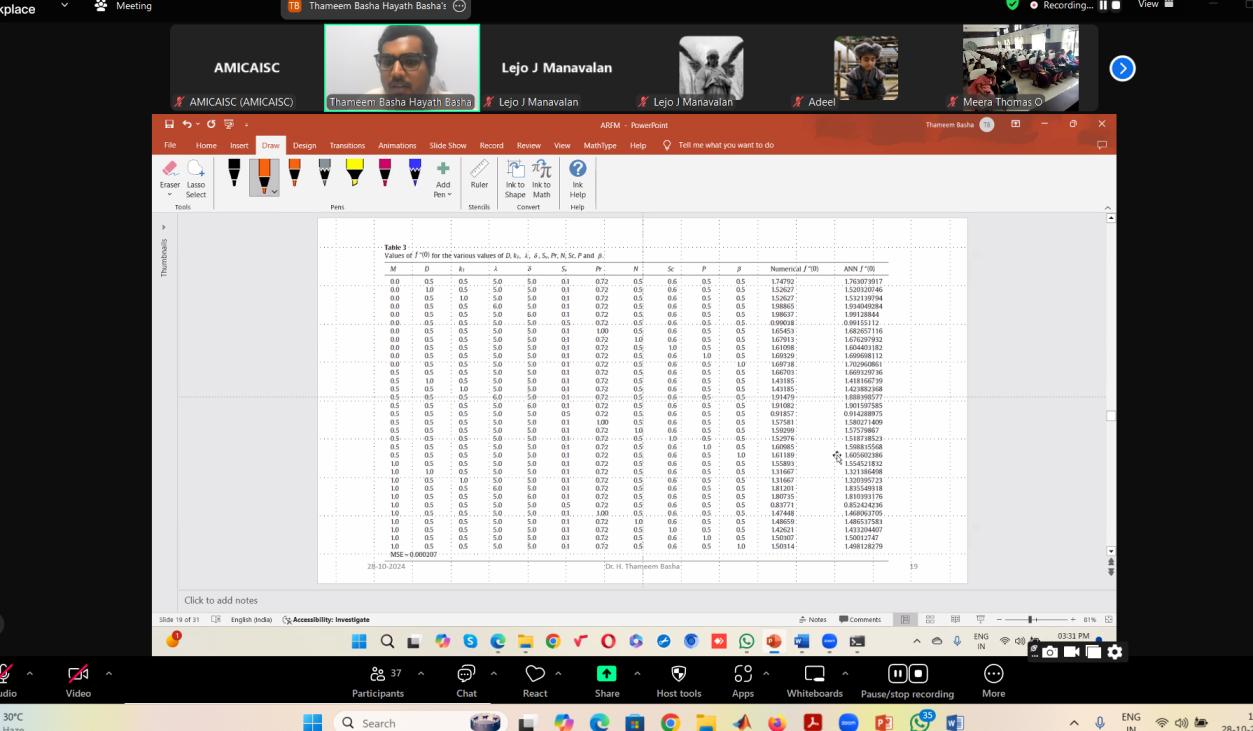1253x731 pixels.
Task: Switch to the MathType tab
Action: [x=600, y=145]
